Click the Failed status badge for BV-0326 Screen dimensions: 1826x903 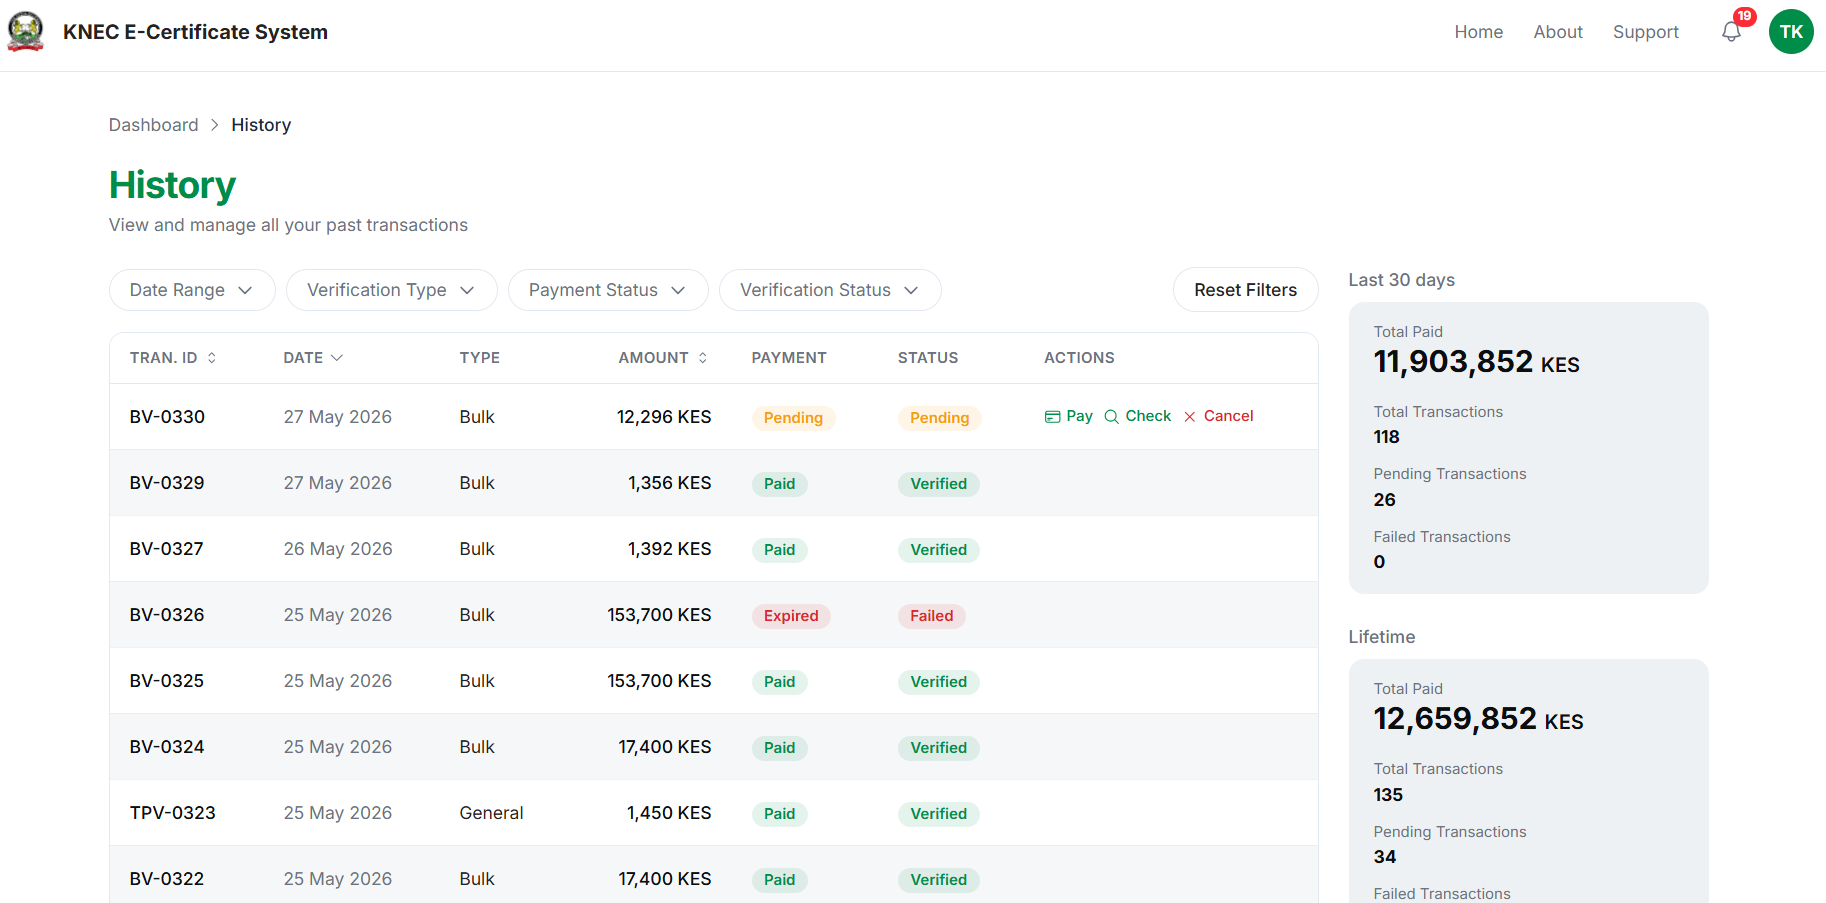(931, 616)
